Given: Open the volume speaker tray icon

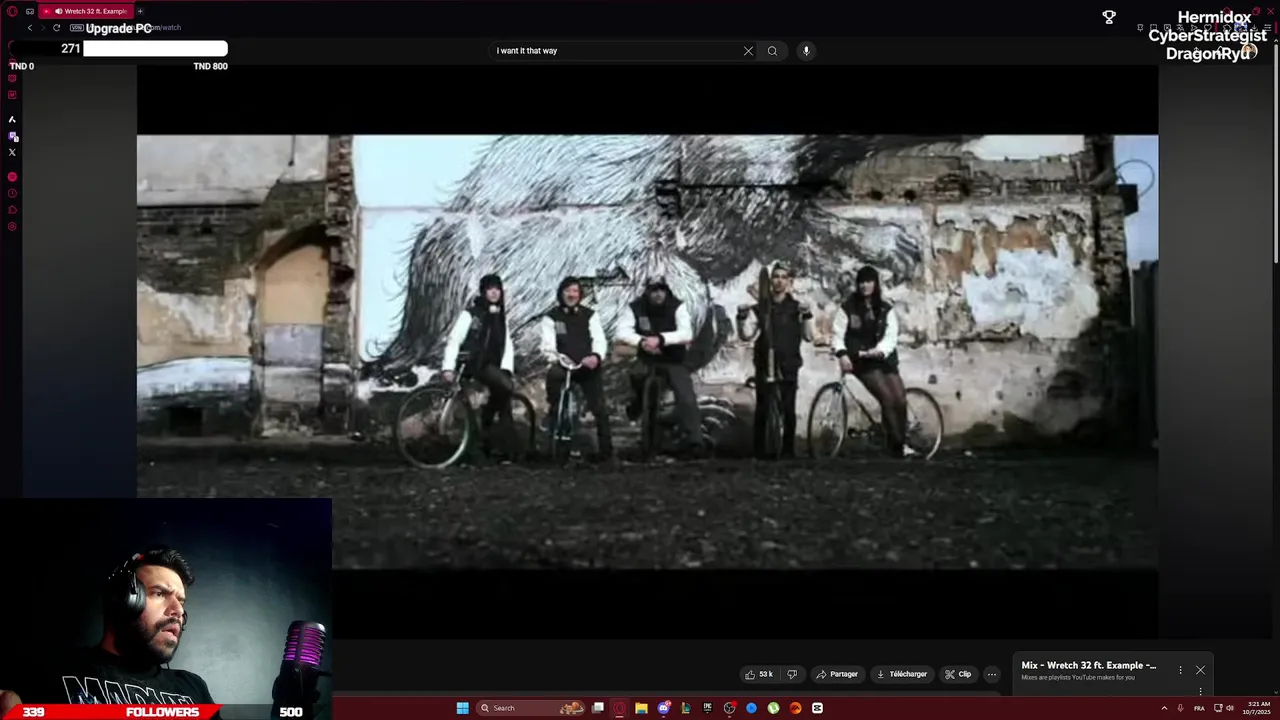Looking at the screenshot, I should (x=1230, y=708).
